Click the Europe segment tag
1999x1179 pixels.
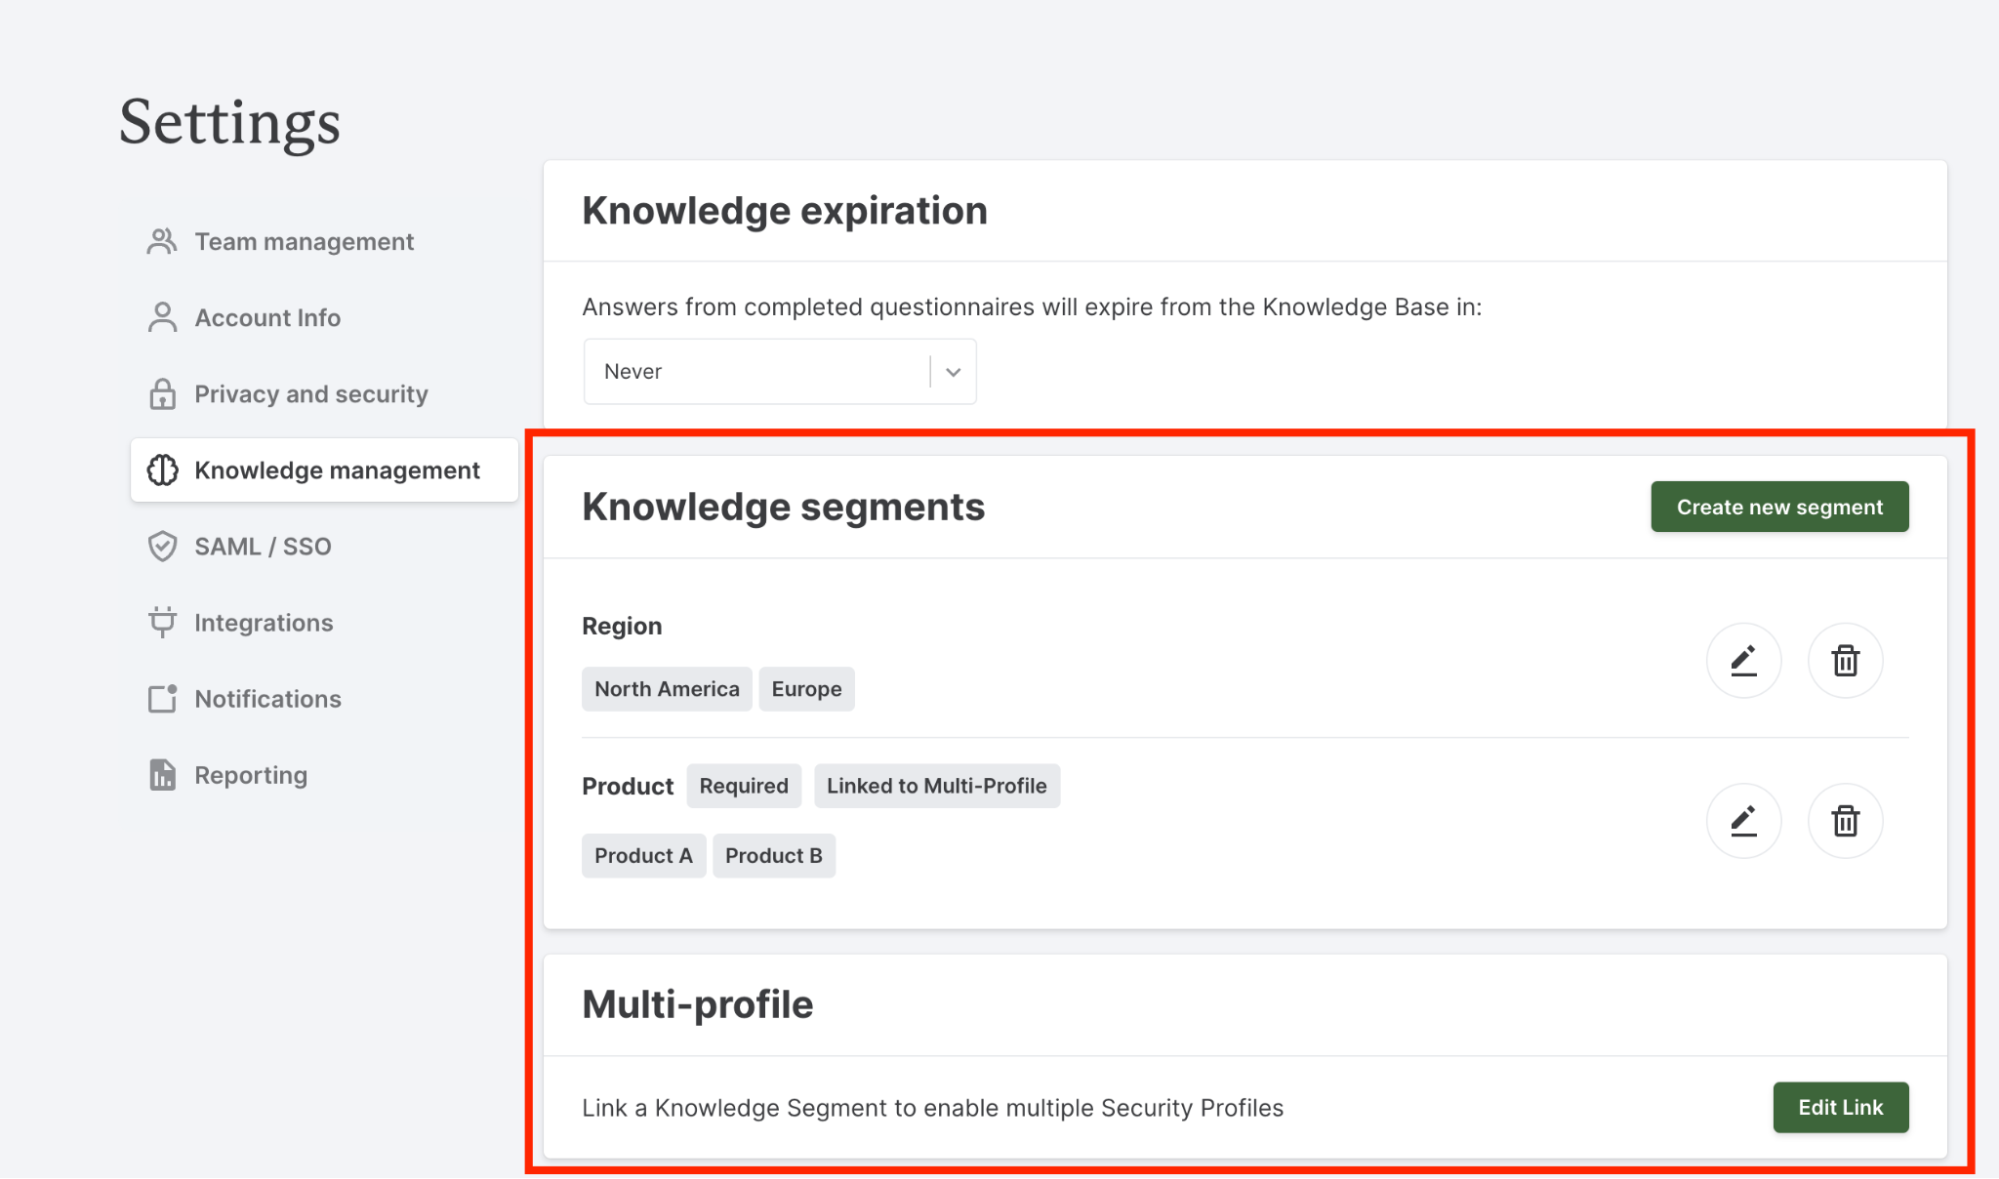[x=806, y=689]
